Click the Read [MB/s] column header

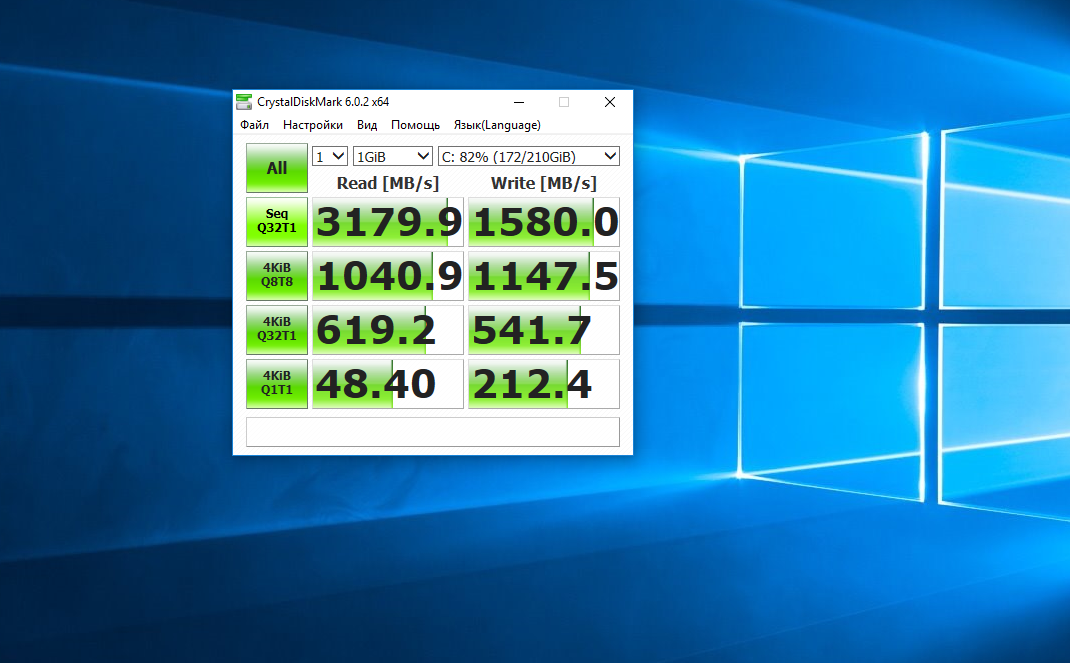tap(388, 183)
